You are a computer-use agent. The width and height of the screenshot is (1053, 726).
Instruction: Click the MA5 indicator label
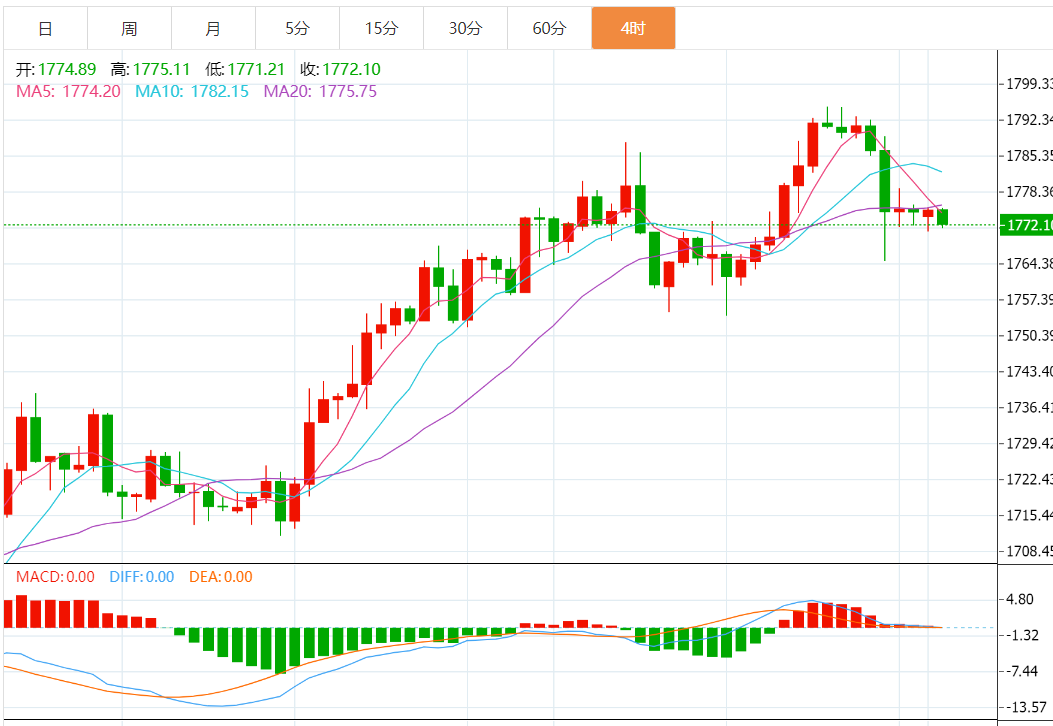pos(68,91)
